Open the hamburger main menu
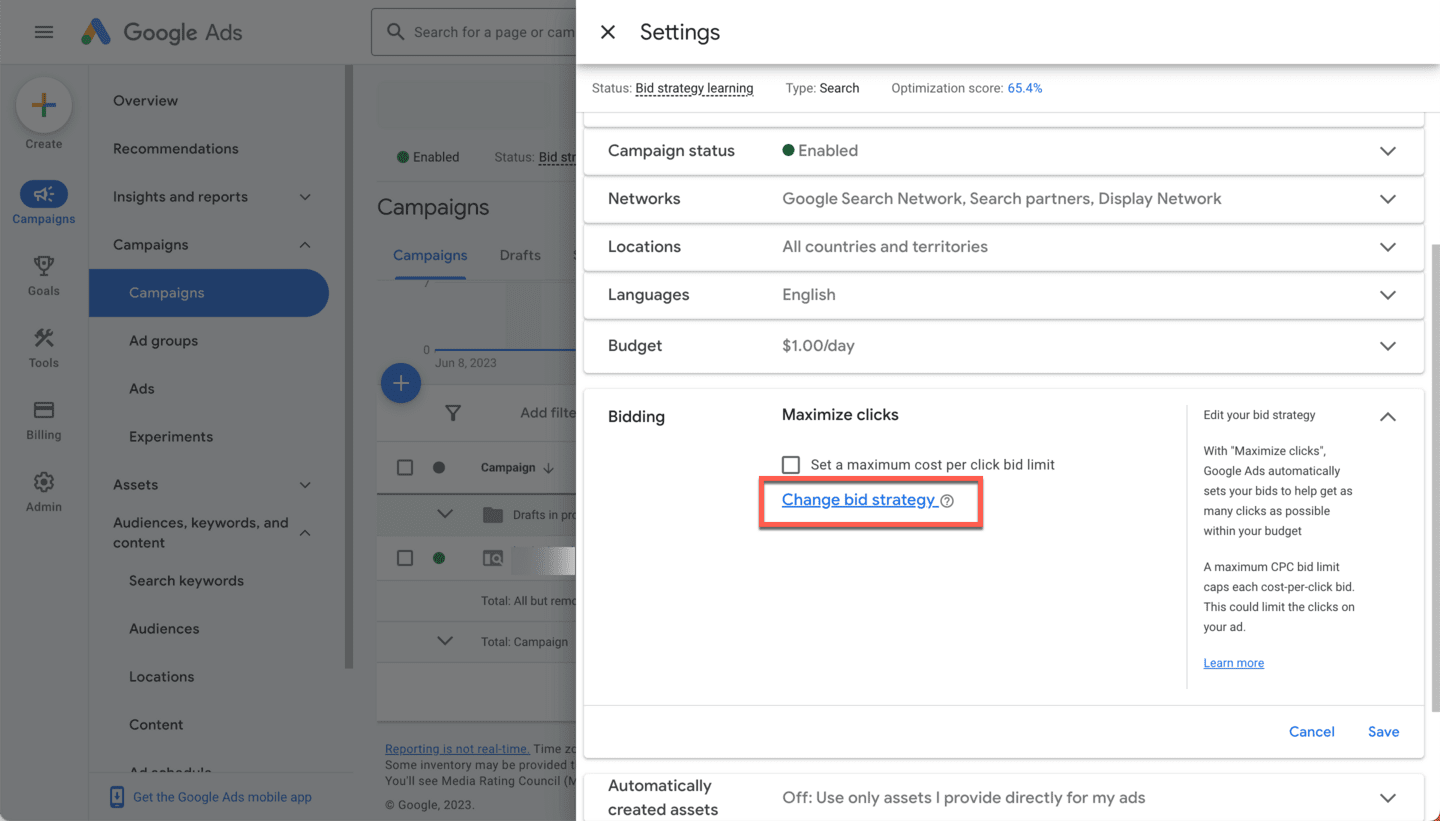Image resolution: width=1440 pixels, height=821 pixels. 44,32
